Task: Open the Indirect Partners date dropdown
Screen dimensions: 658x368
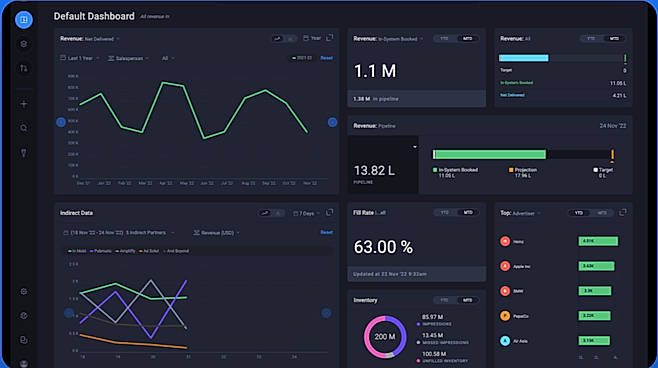Action: [x=119, y=232]
